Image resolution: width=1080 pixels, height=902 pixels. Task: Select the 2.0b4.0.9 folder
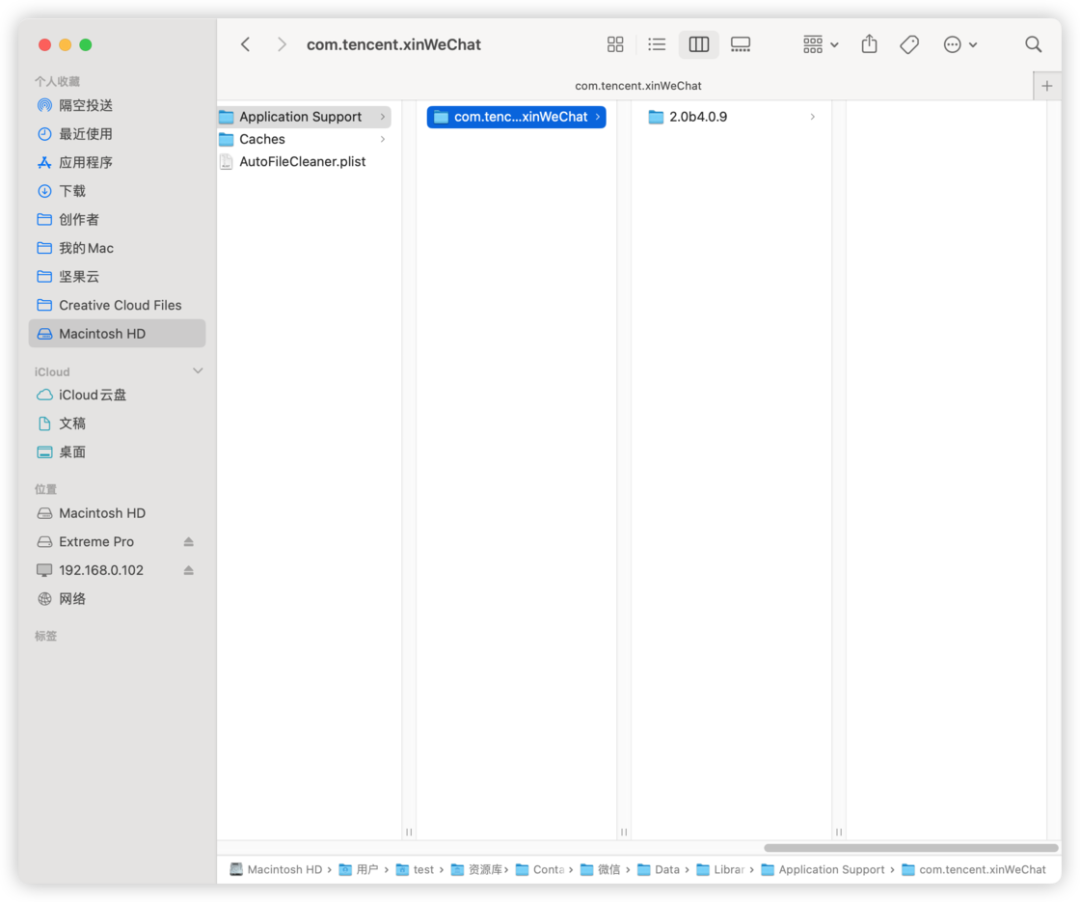pyautogui.click(x=733, y=117)
